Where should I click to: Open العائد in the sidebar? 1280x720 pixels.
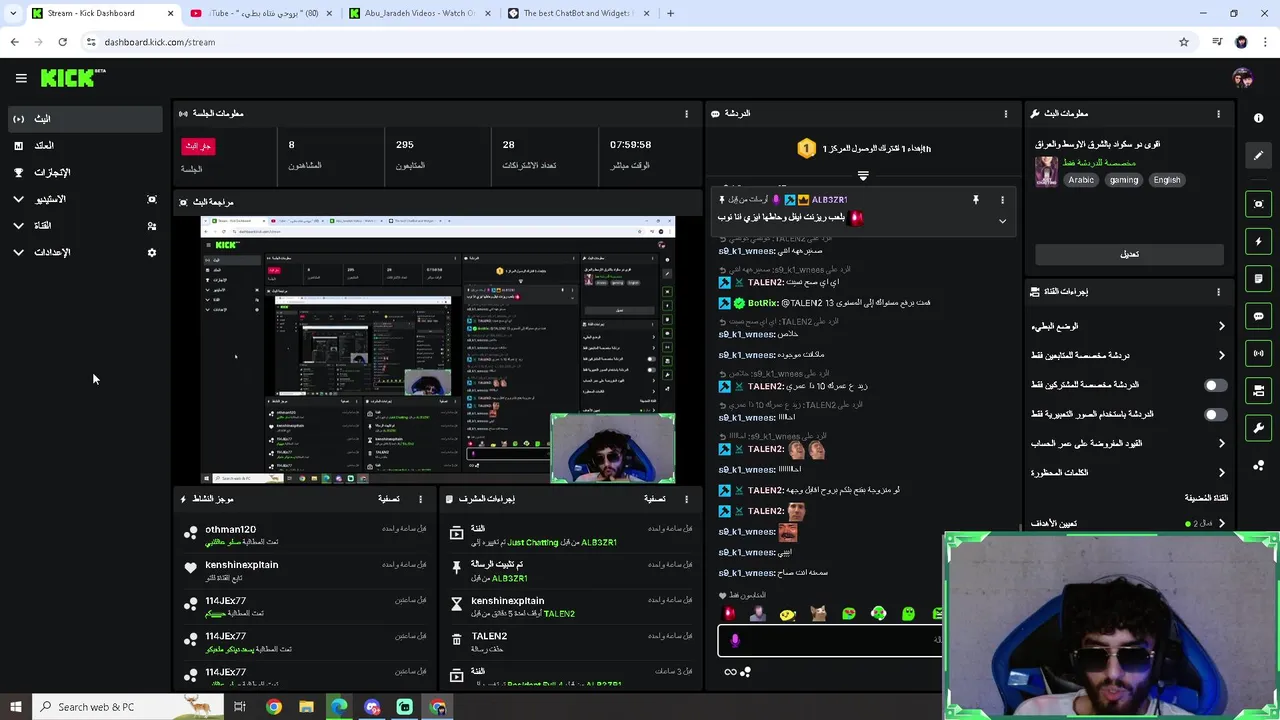pyautogui.click(x=85, y=146)
